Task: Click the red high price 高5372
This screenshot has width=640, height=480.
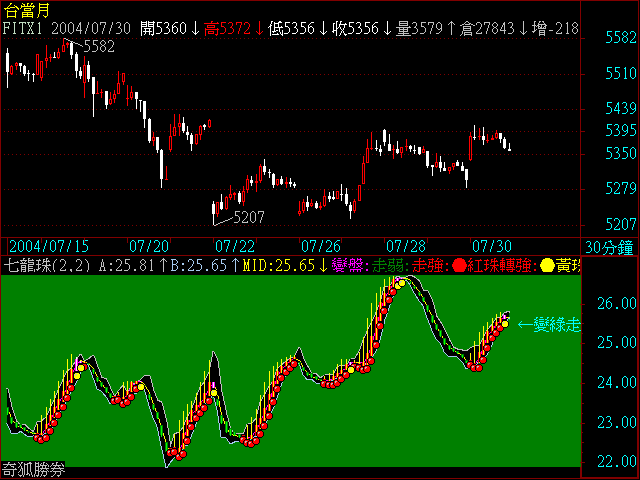Action: [227, 29]
